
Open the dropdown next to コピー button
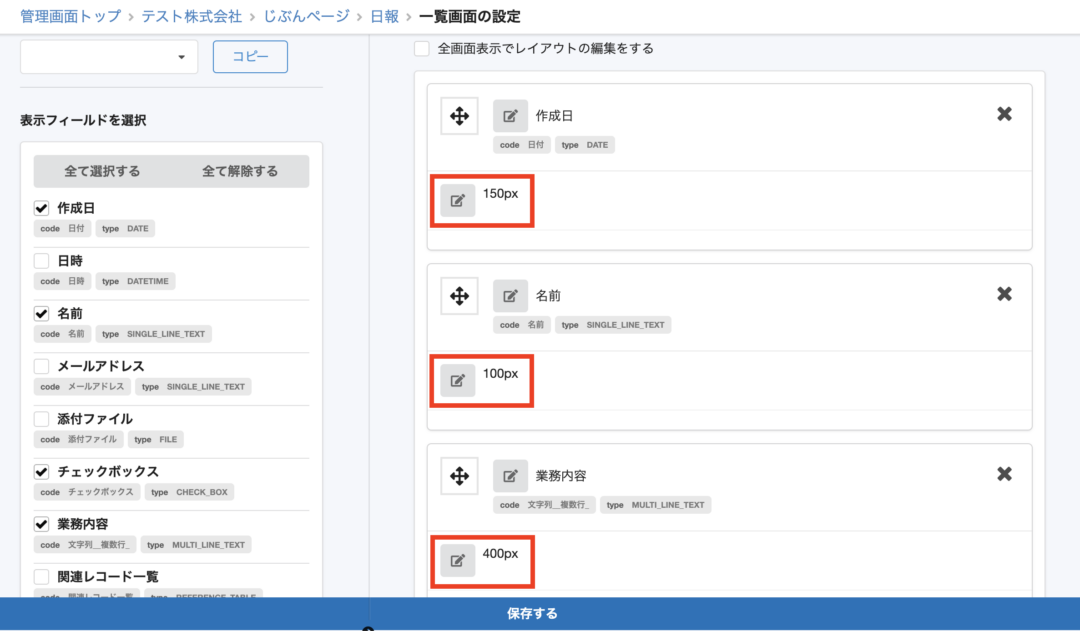pyautogui.click(x=109, y=57)
